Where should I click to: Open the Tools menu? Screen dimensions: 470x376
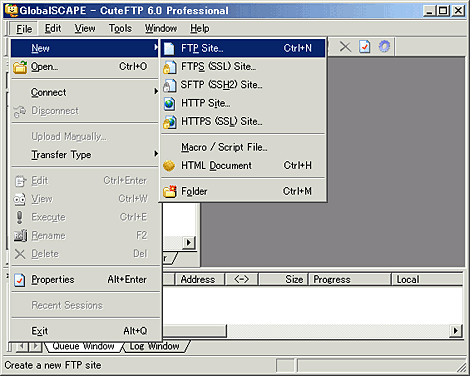click(x=120, y=28)
